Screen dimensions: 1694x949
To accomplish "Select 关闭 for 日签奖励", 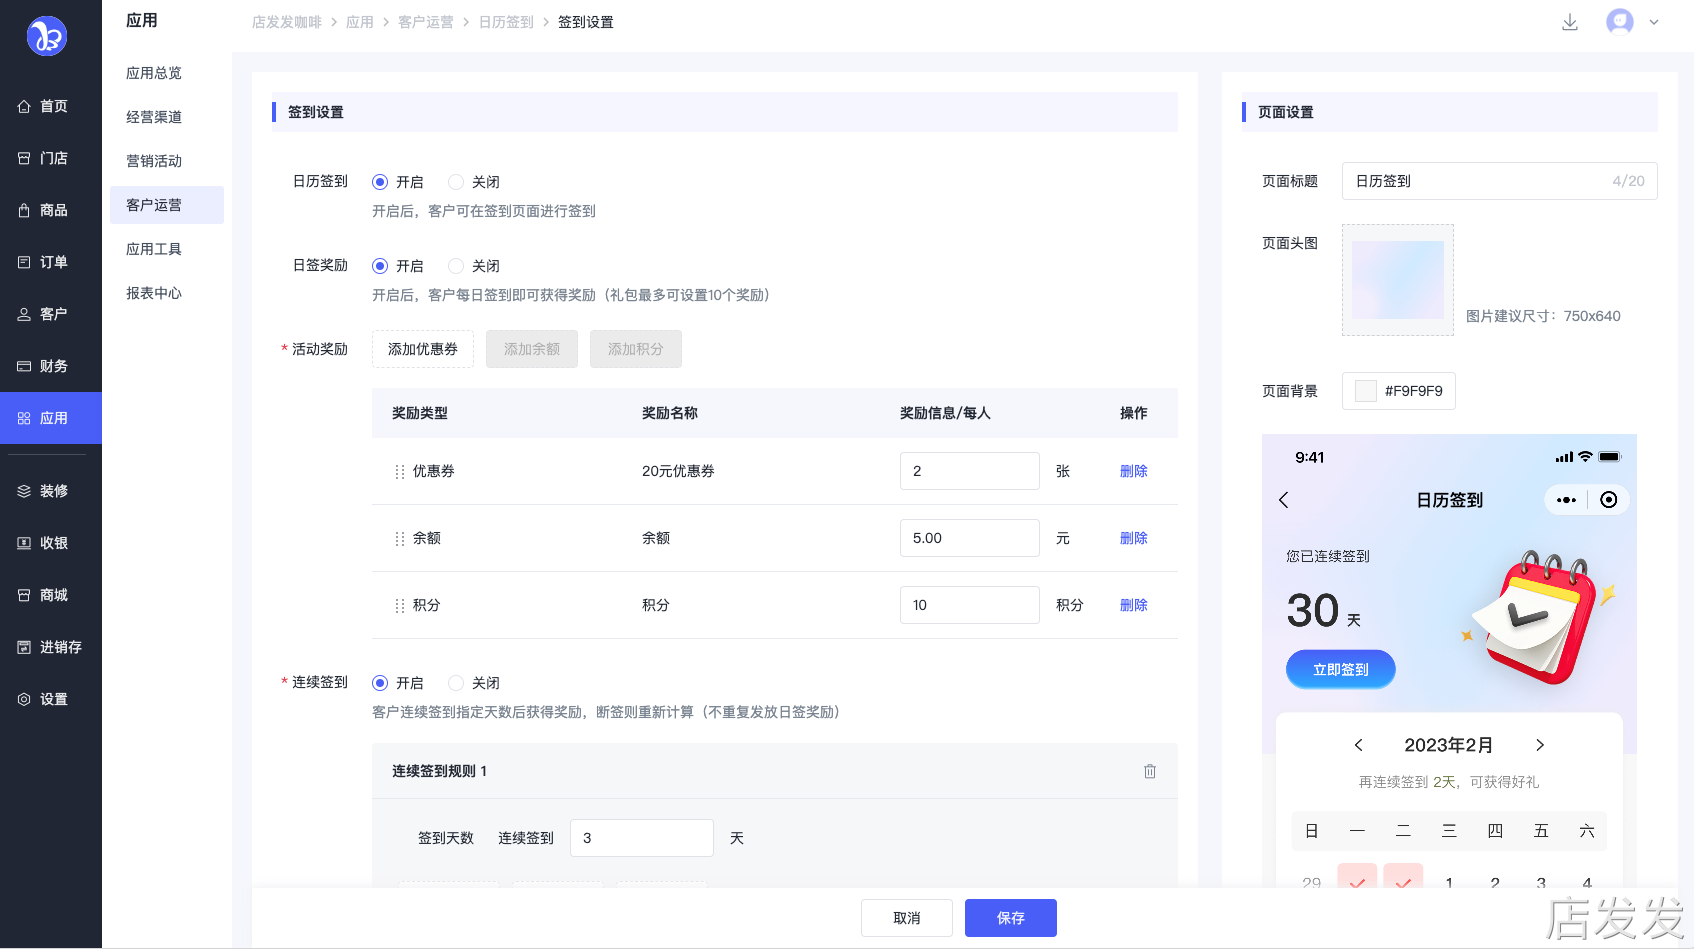I will [456, 266].
